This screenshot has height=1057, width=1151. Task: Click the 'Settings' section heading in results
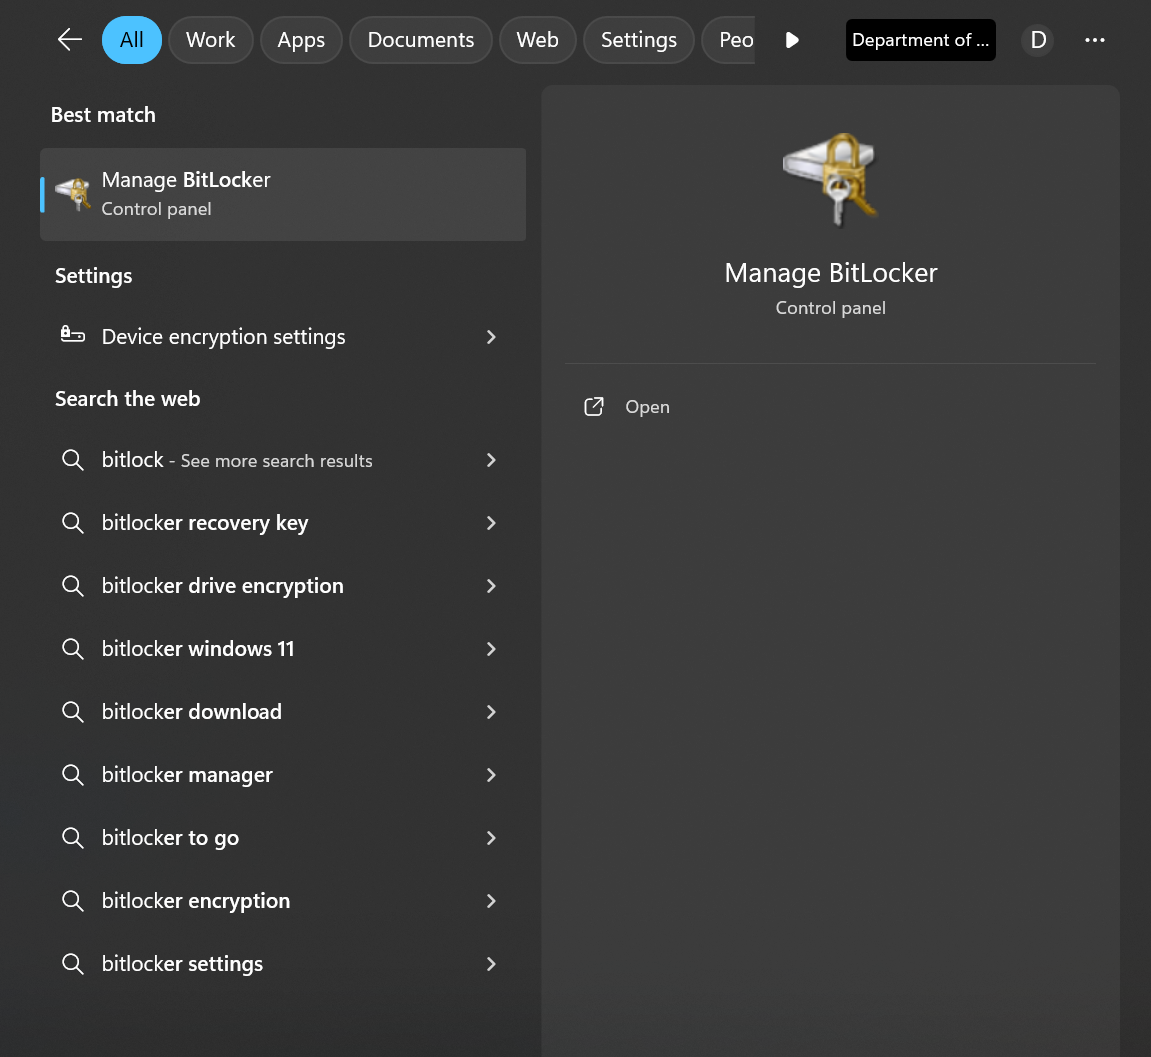pos(93,276)
